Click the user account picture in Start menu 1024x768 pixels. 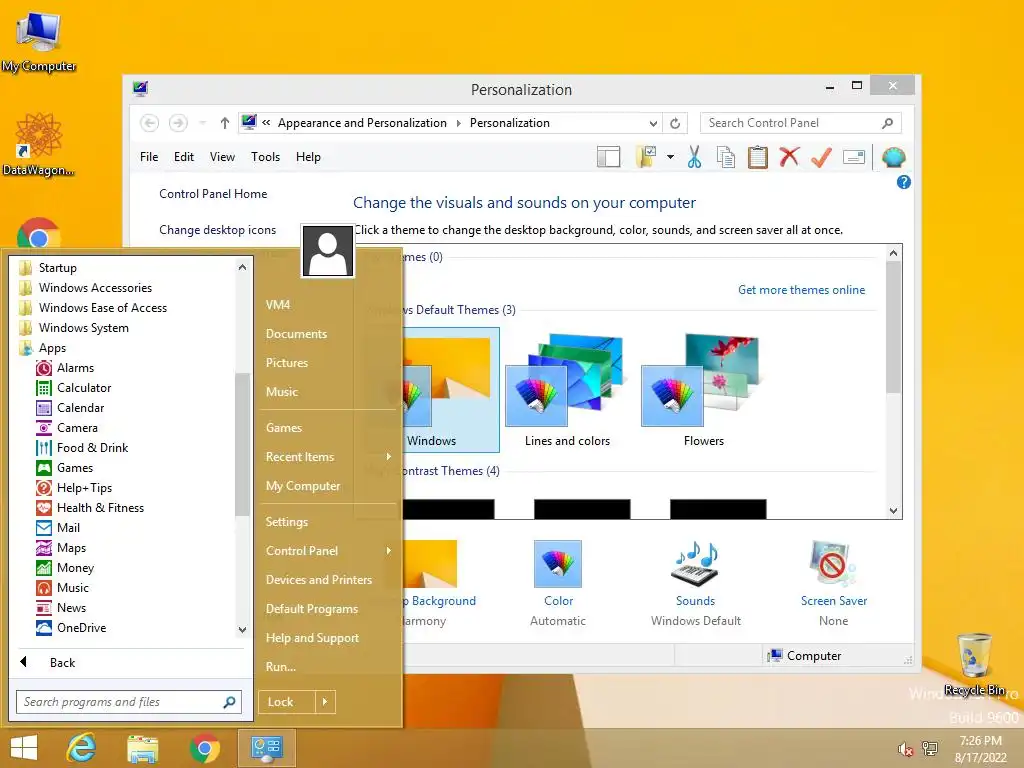point(328,251)
